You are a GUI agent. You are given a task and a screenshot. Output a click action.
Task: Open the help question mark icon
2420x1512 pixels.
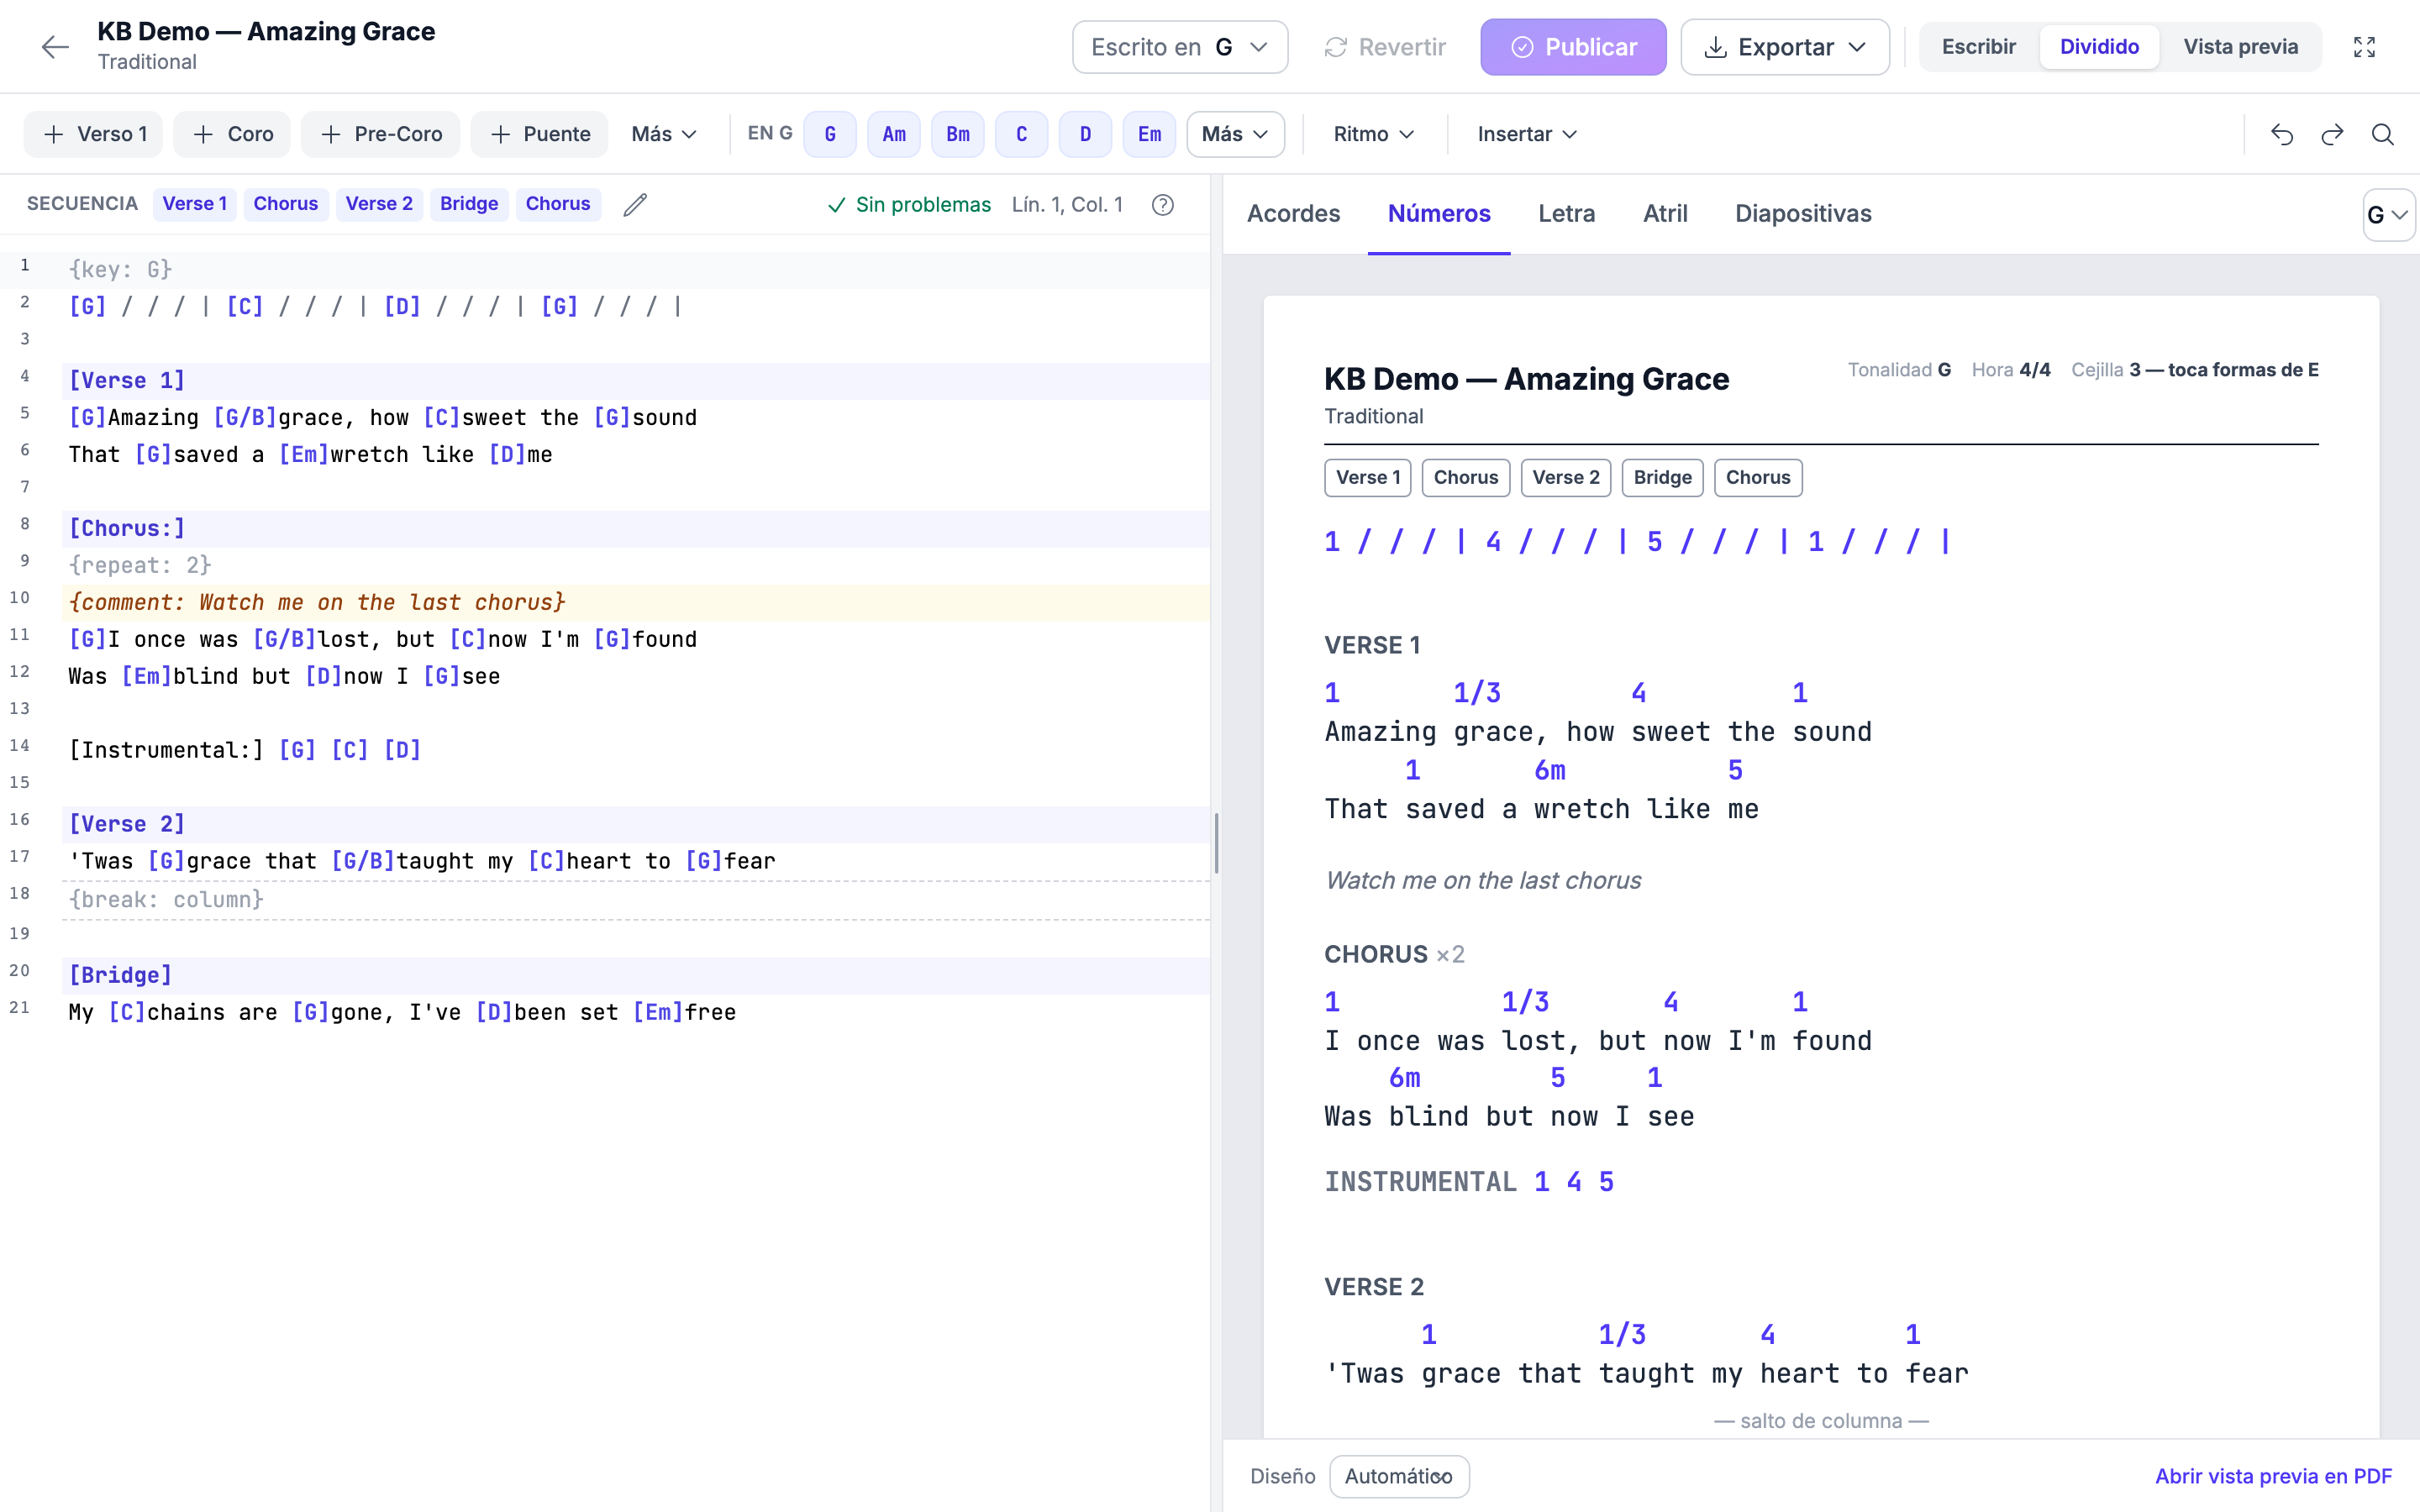[1162, 205]
